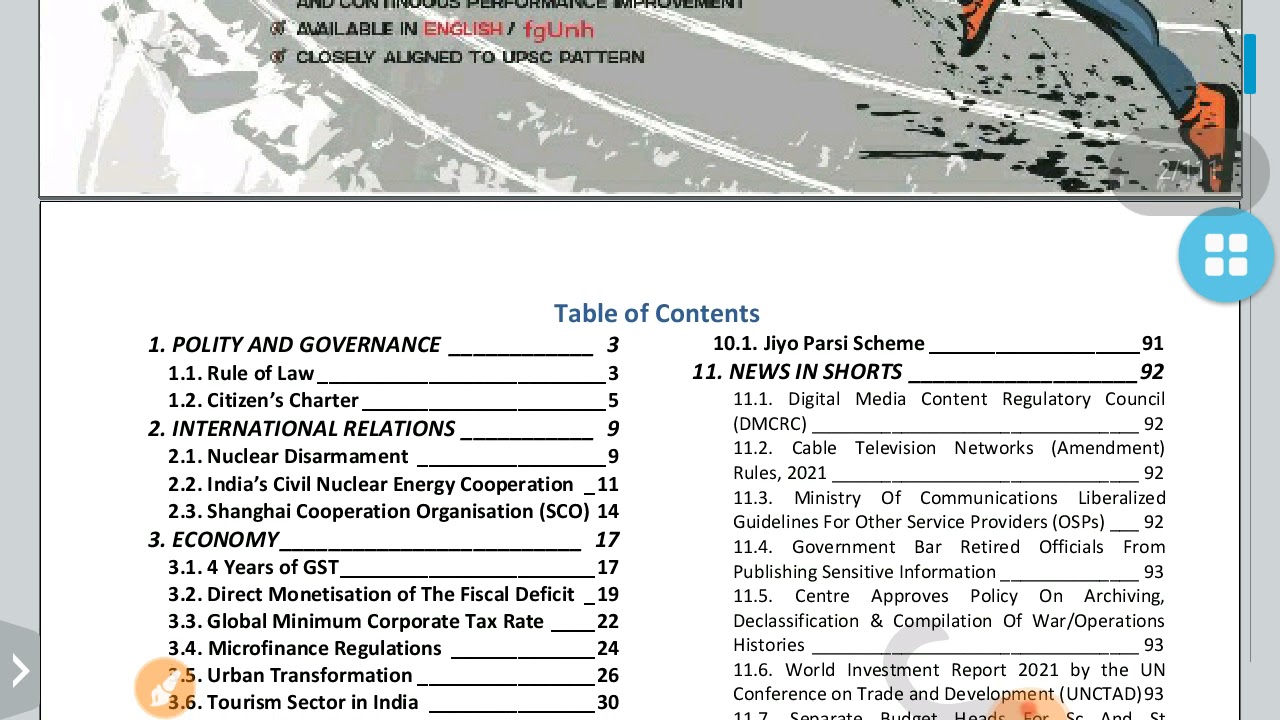Select 3. ECONOMY section entry
The width and height of the screenshot is (1280, 720).
tap(384, 540)
